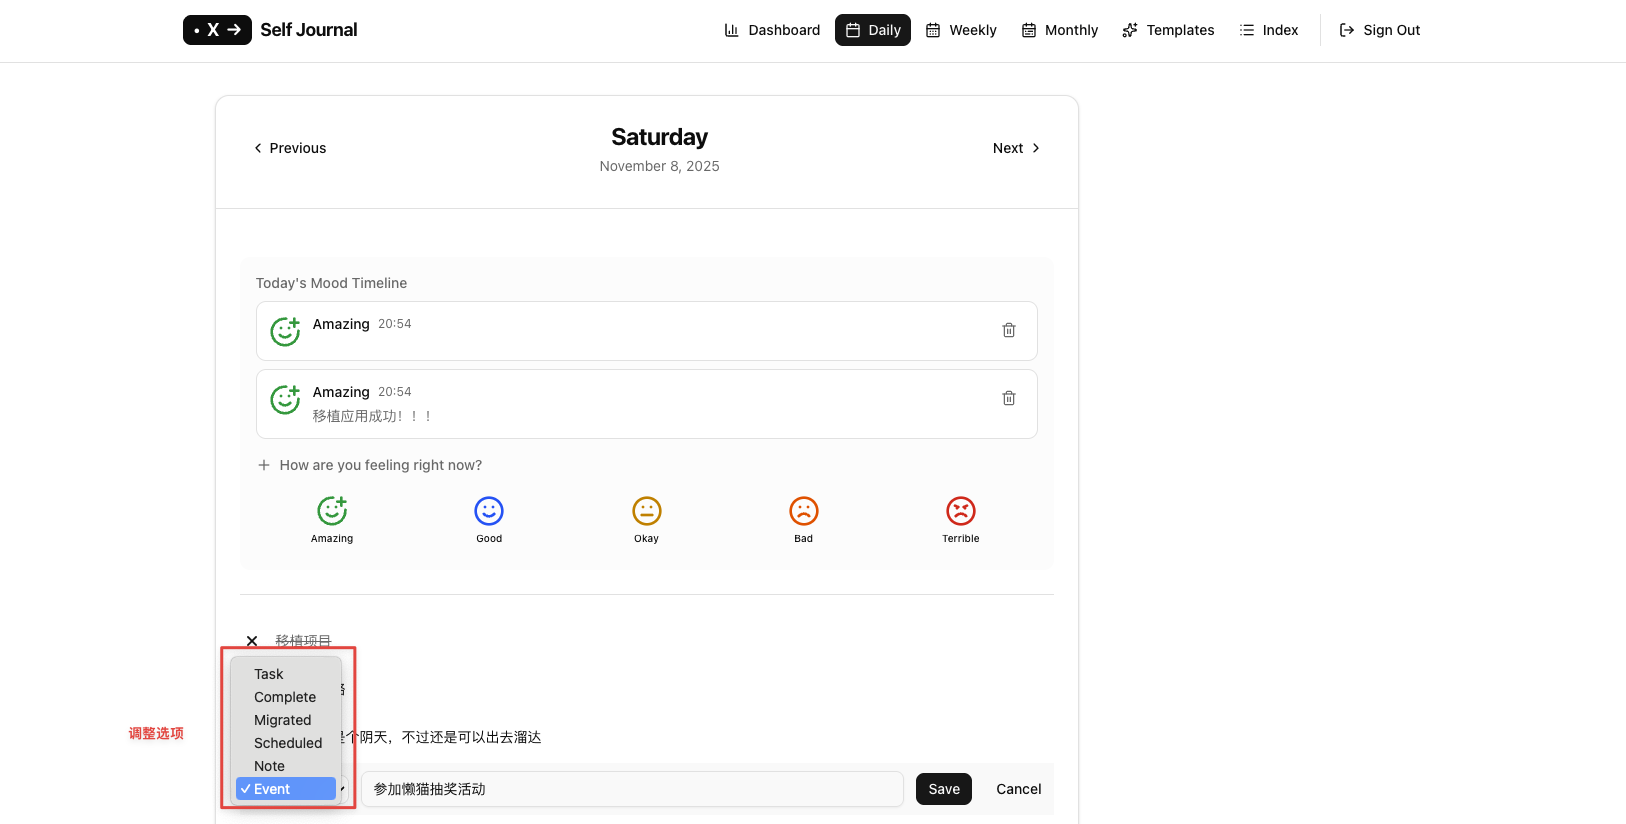
Task: Choose the Okay neutral face icon
Action: tap(647, 511)
